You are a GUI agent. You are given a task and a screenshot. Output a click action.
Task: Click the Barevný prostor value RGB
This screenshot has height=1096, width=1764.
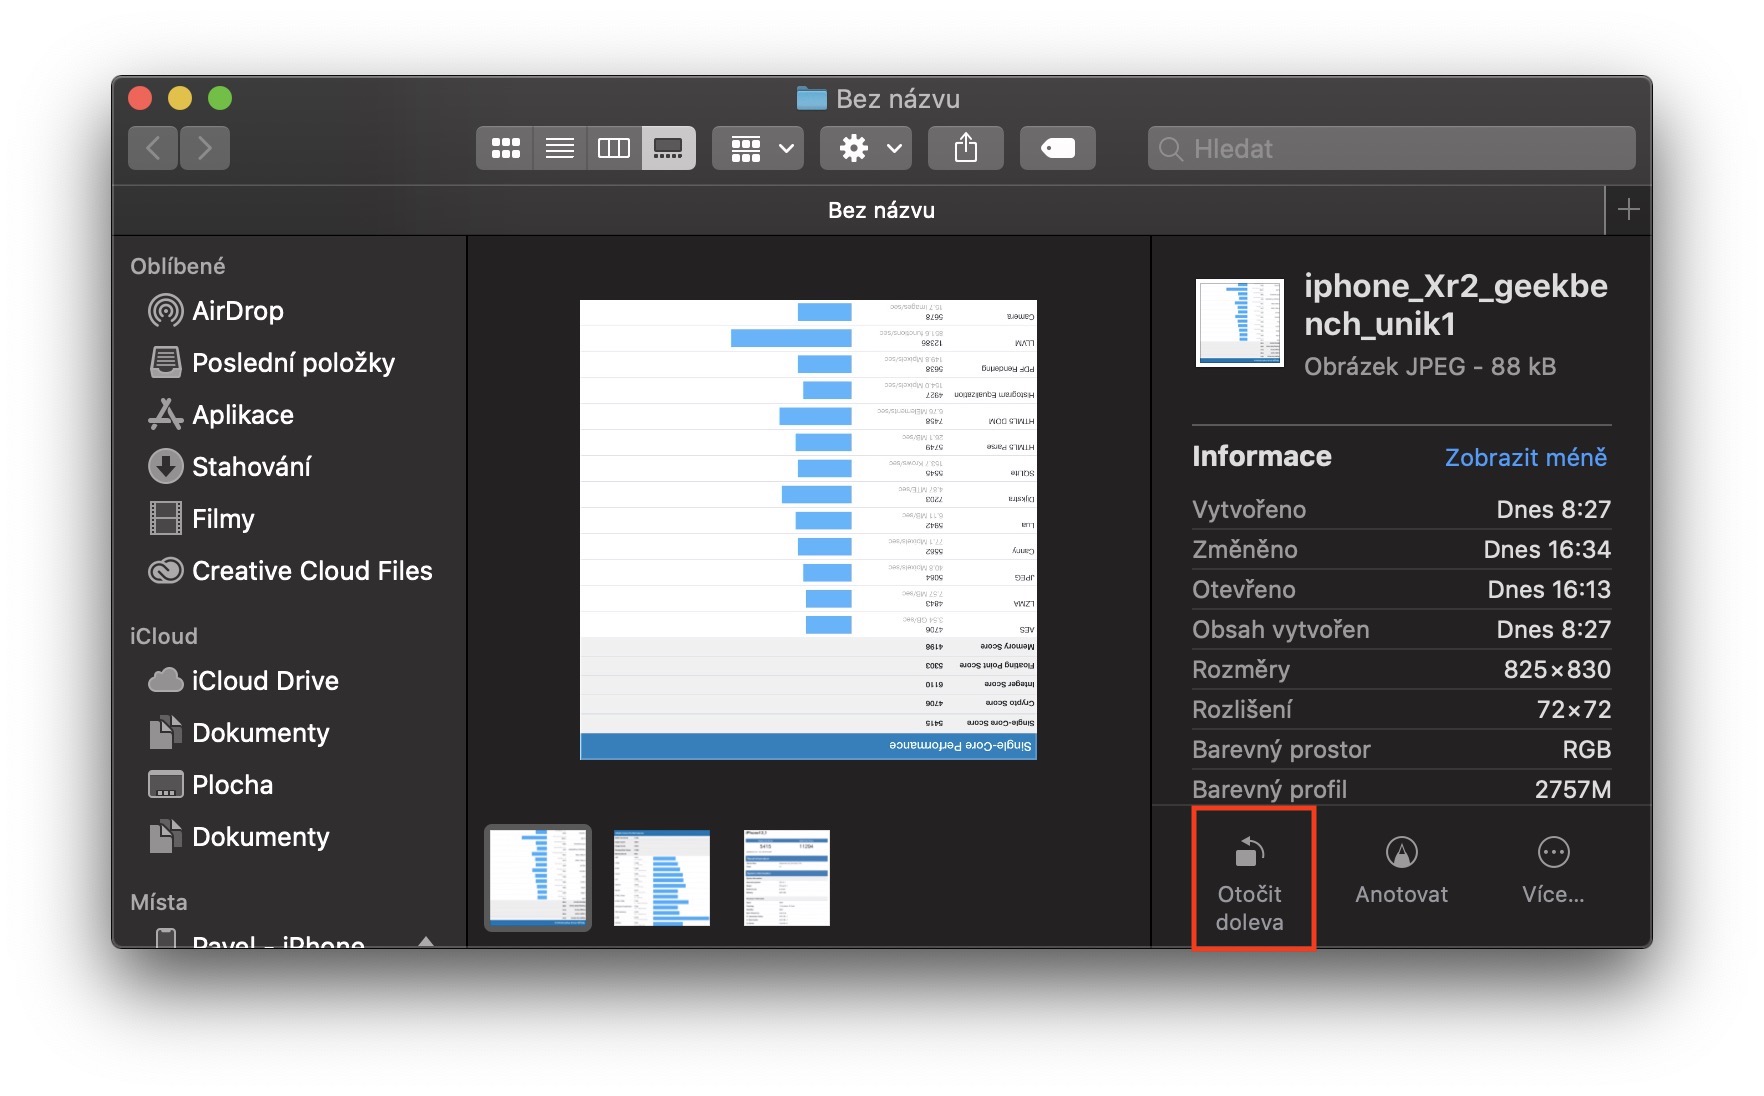click(x=1586, y=750)
